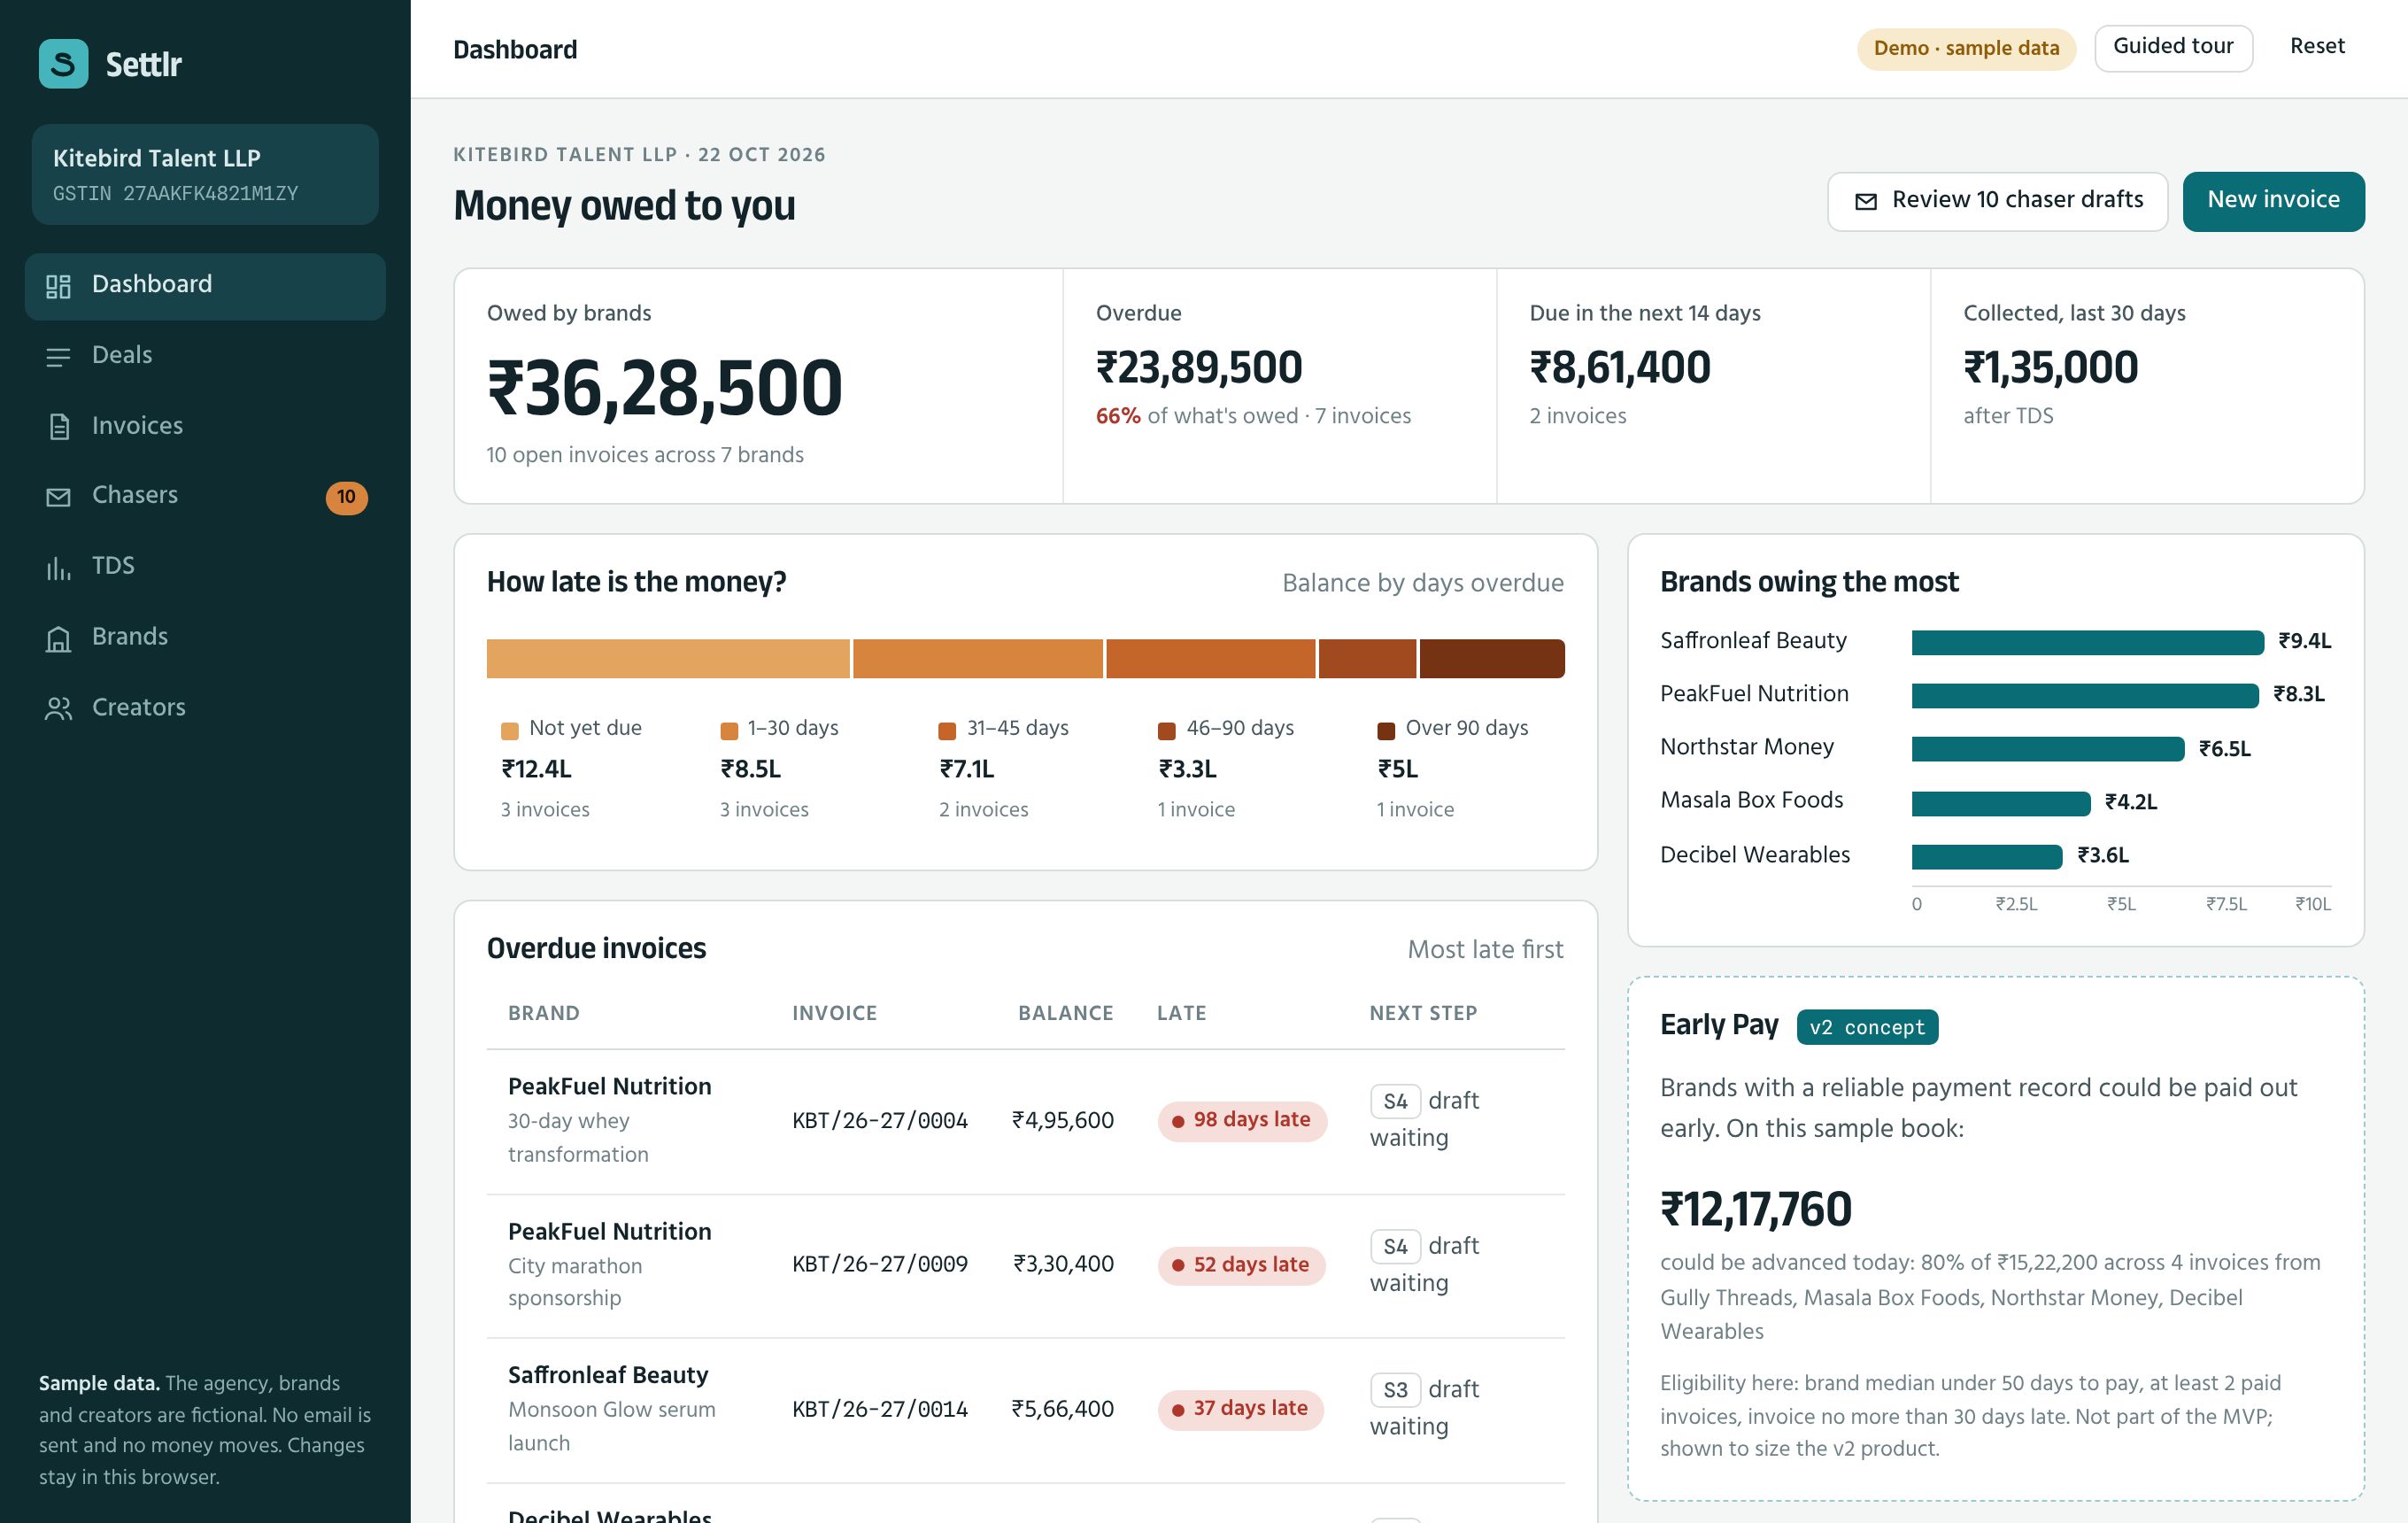Click invoice number KBT/26-27/0009
2408x1523 pixels.
pos(880,1265)
